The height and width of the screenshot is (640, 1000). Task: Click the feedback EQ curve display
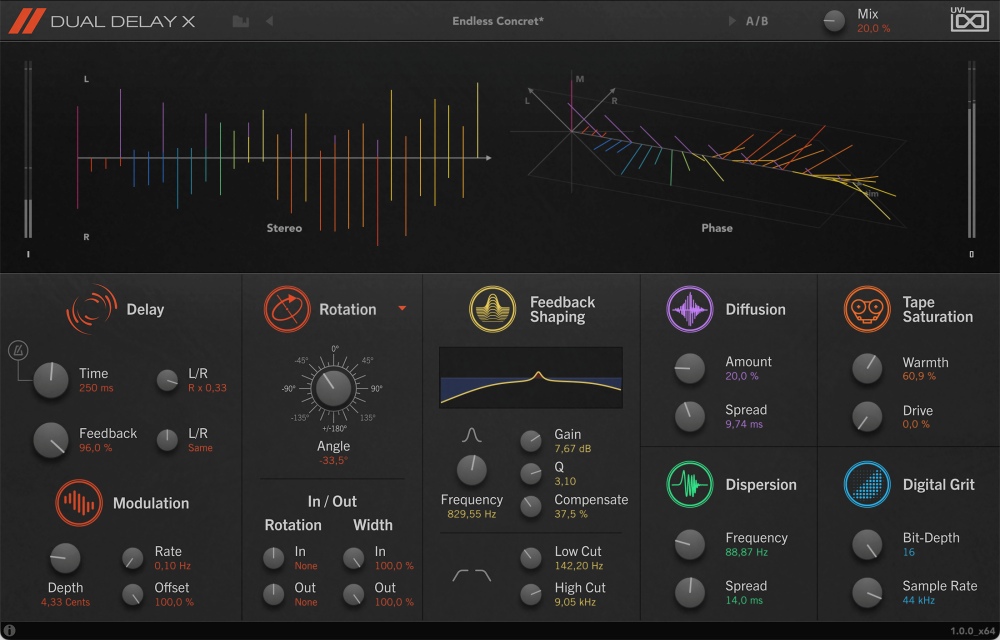531,377
